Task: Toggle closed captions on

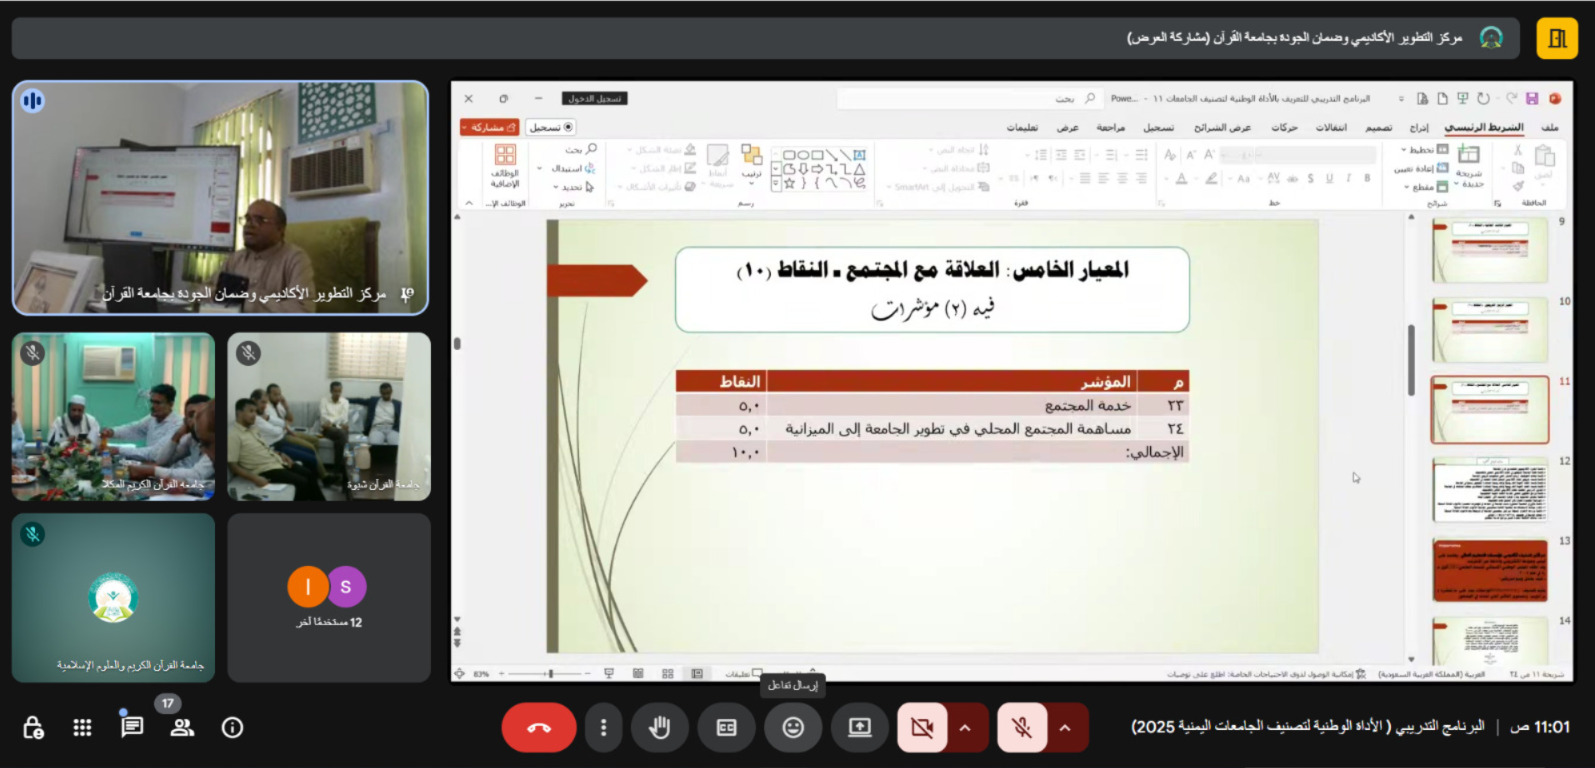Action: tap(727, 728)
